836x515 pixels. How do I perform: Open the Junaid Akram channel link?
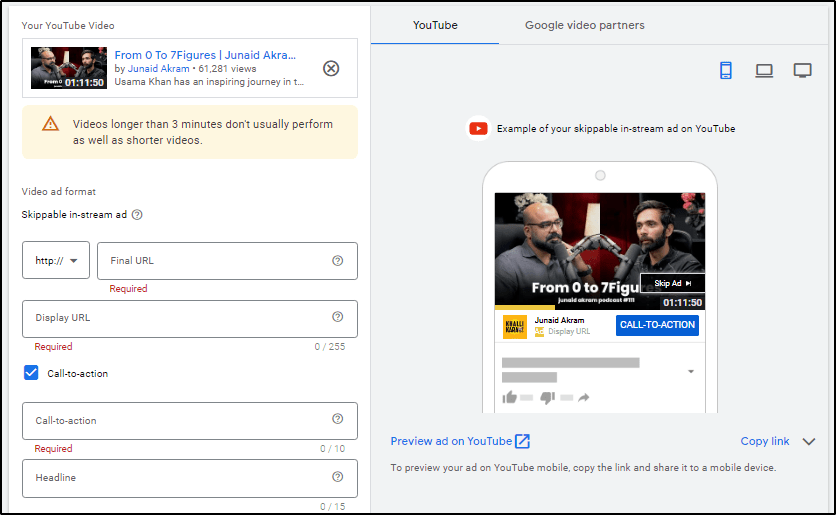pyautogui.click(x=158, y=69)
